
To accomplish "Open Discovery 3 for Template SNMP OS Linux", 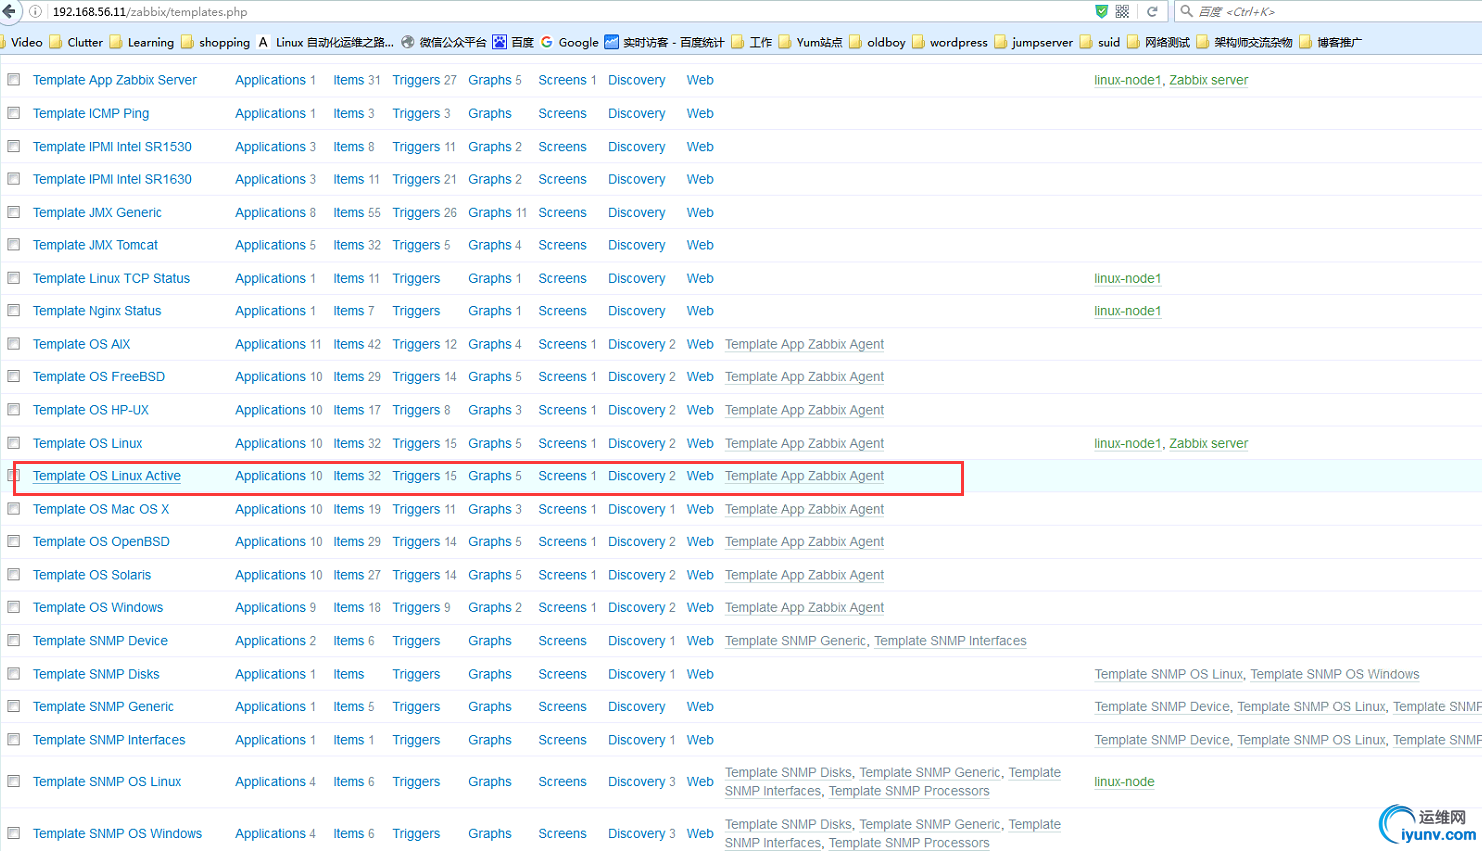I will (641, 782).
